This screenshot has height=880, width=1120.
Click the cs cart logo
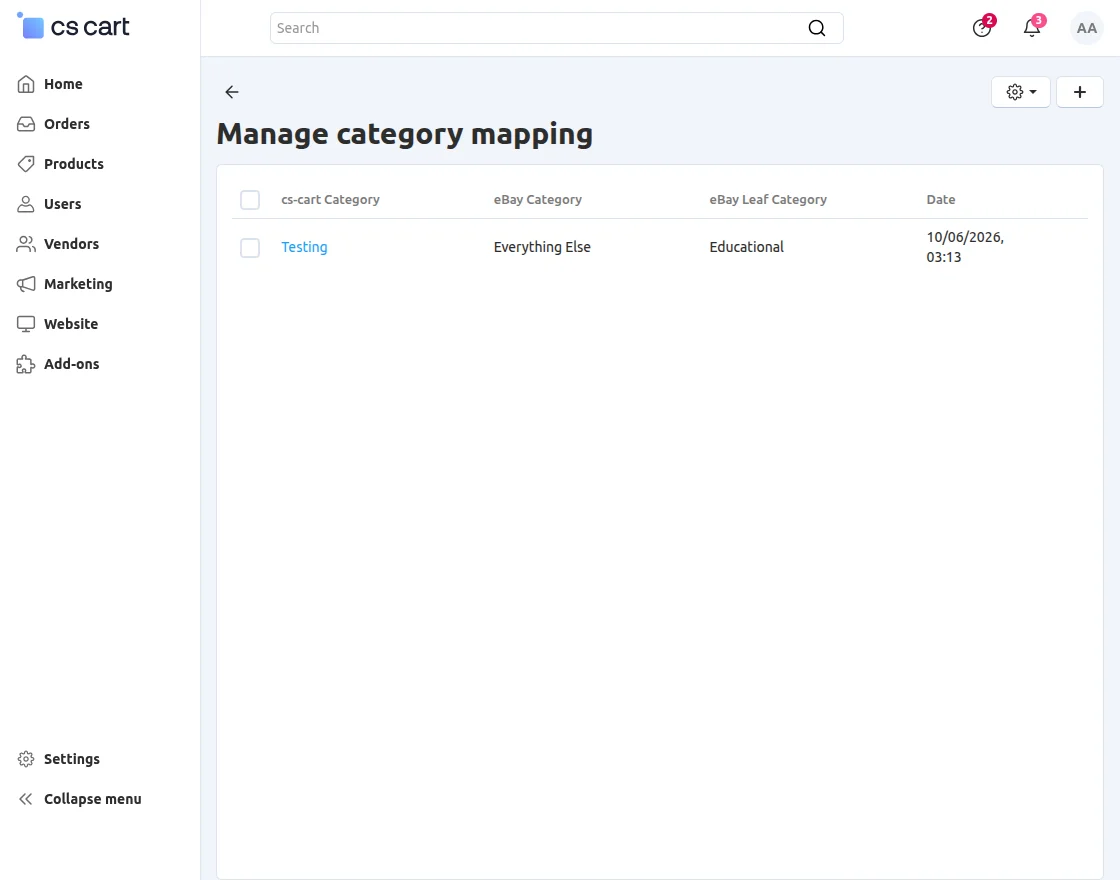click(73, 26)
